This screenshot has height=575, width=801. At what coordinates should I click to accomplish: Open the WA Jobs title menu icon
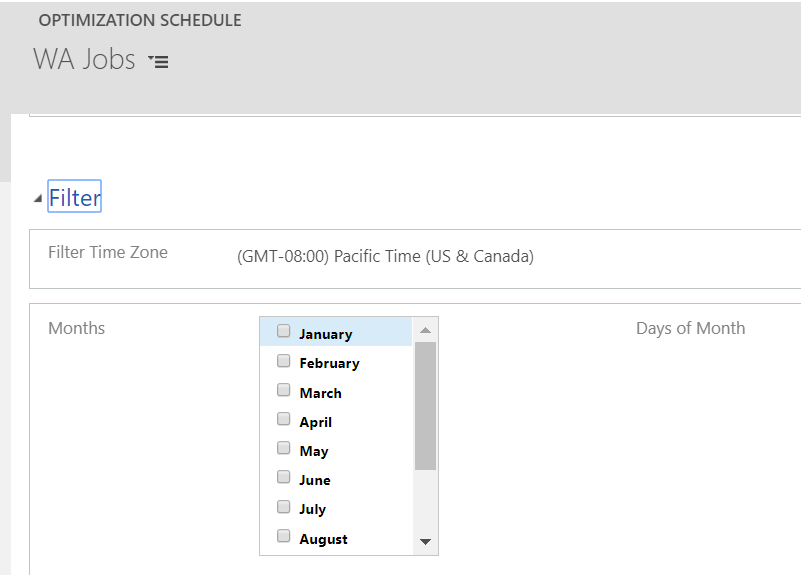(158, 61)
